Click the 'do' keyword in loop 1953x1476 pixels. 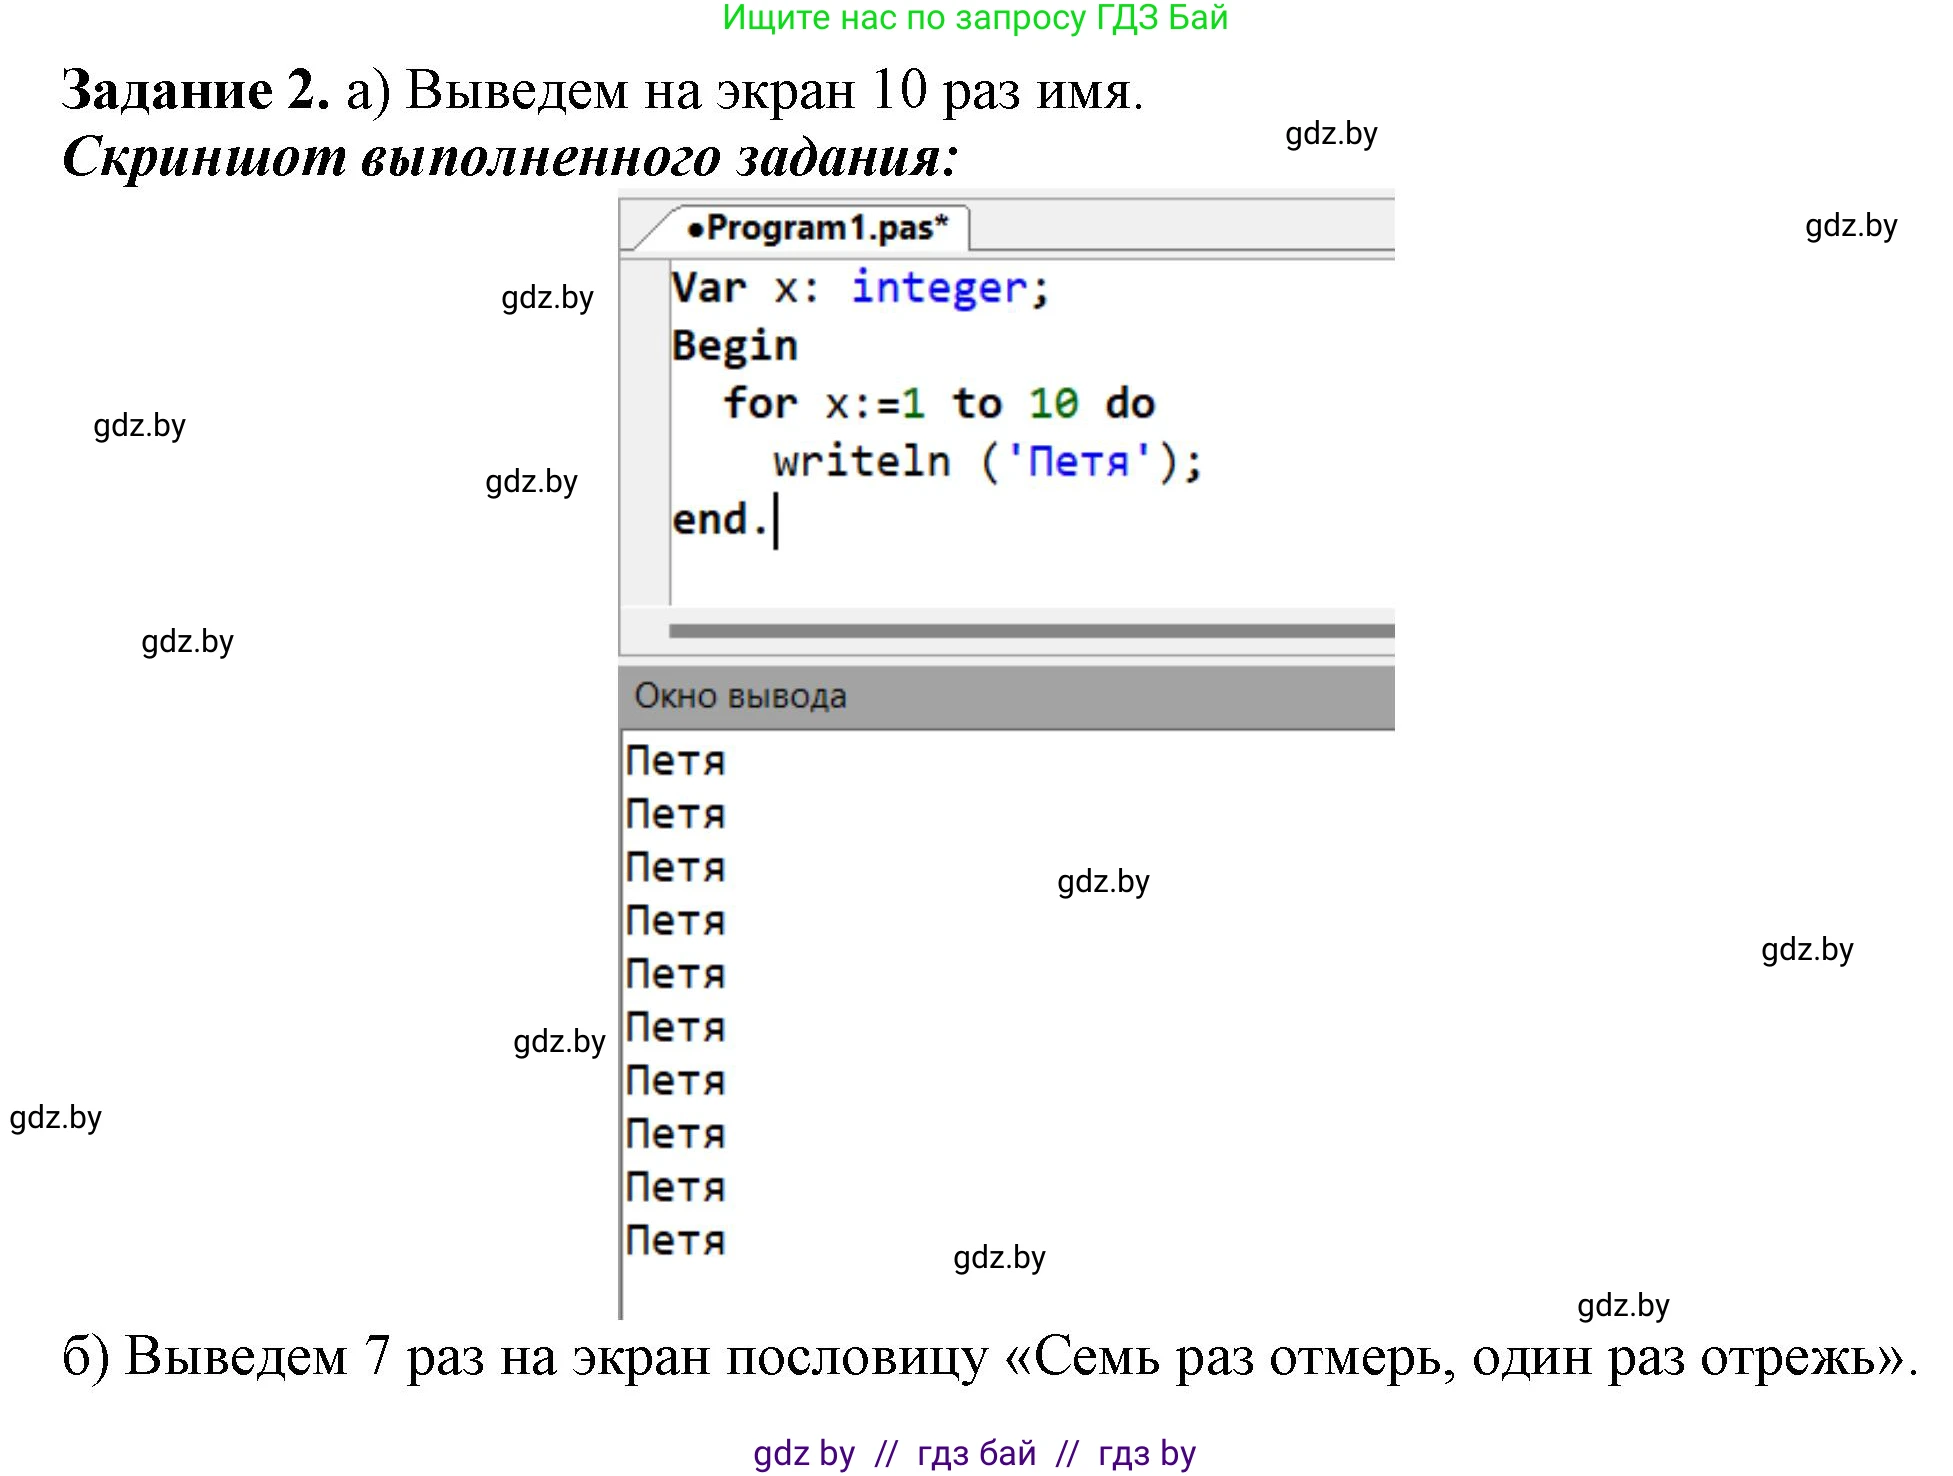pyautogui.click(x=1130, y=404)
